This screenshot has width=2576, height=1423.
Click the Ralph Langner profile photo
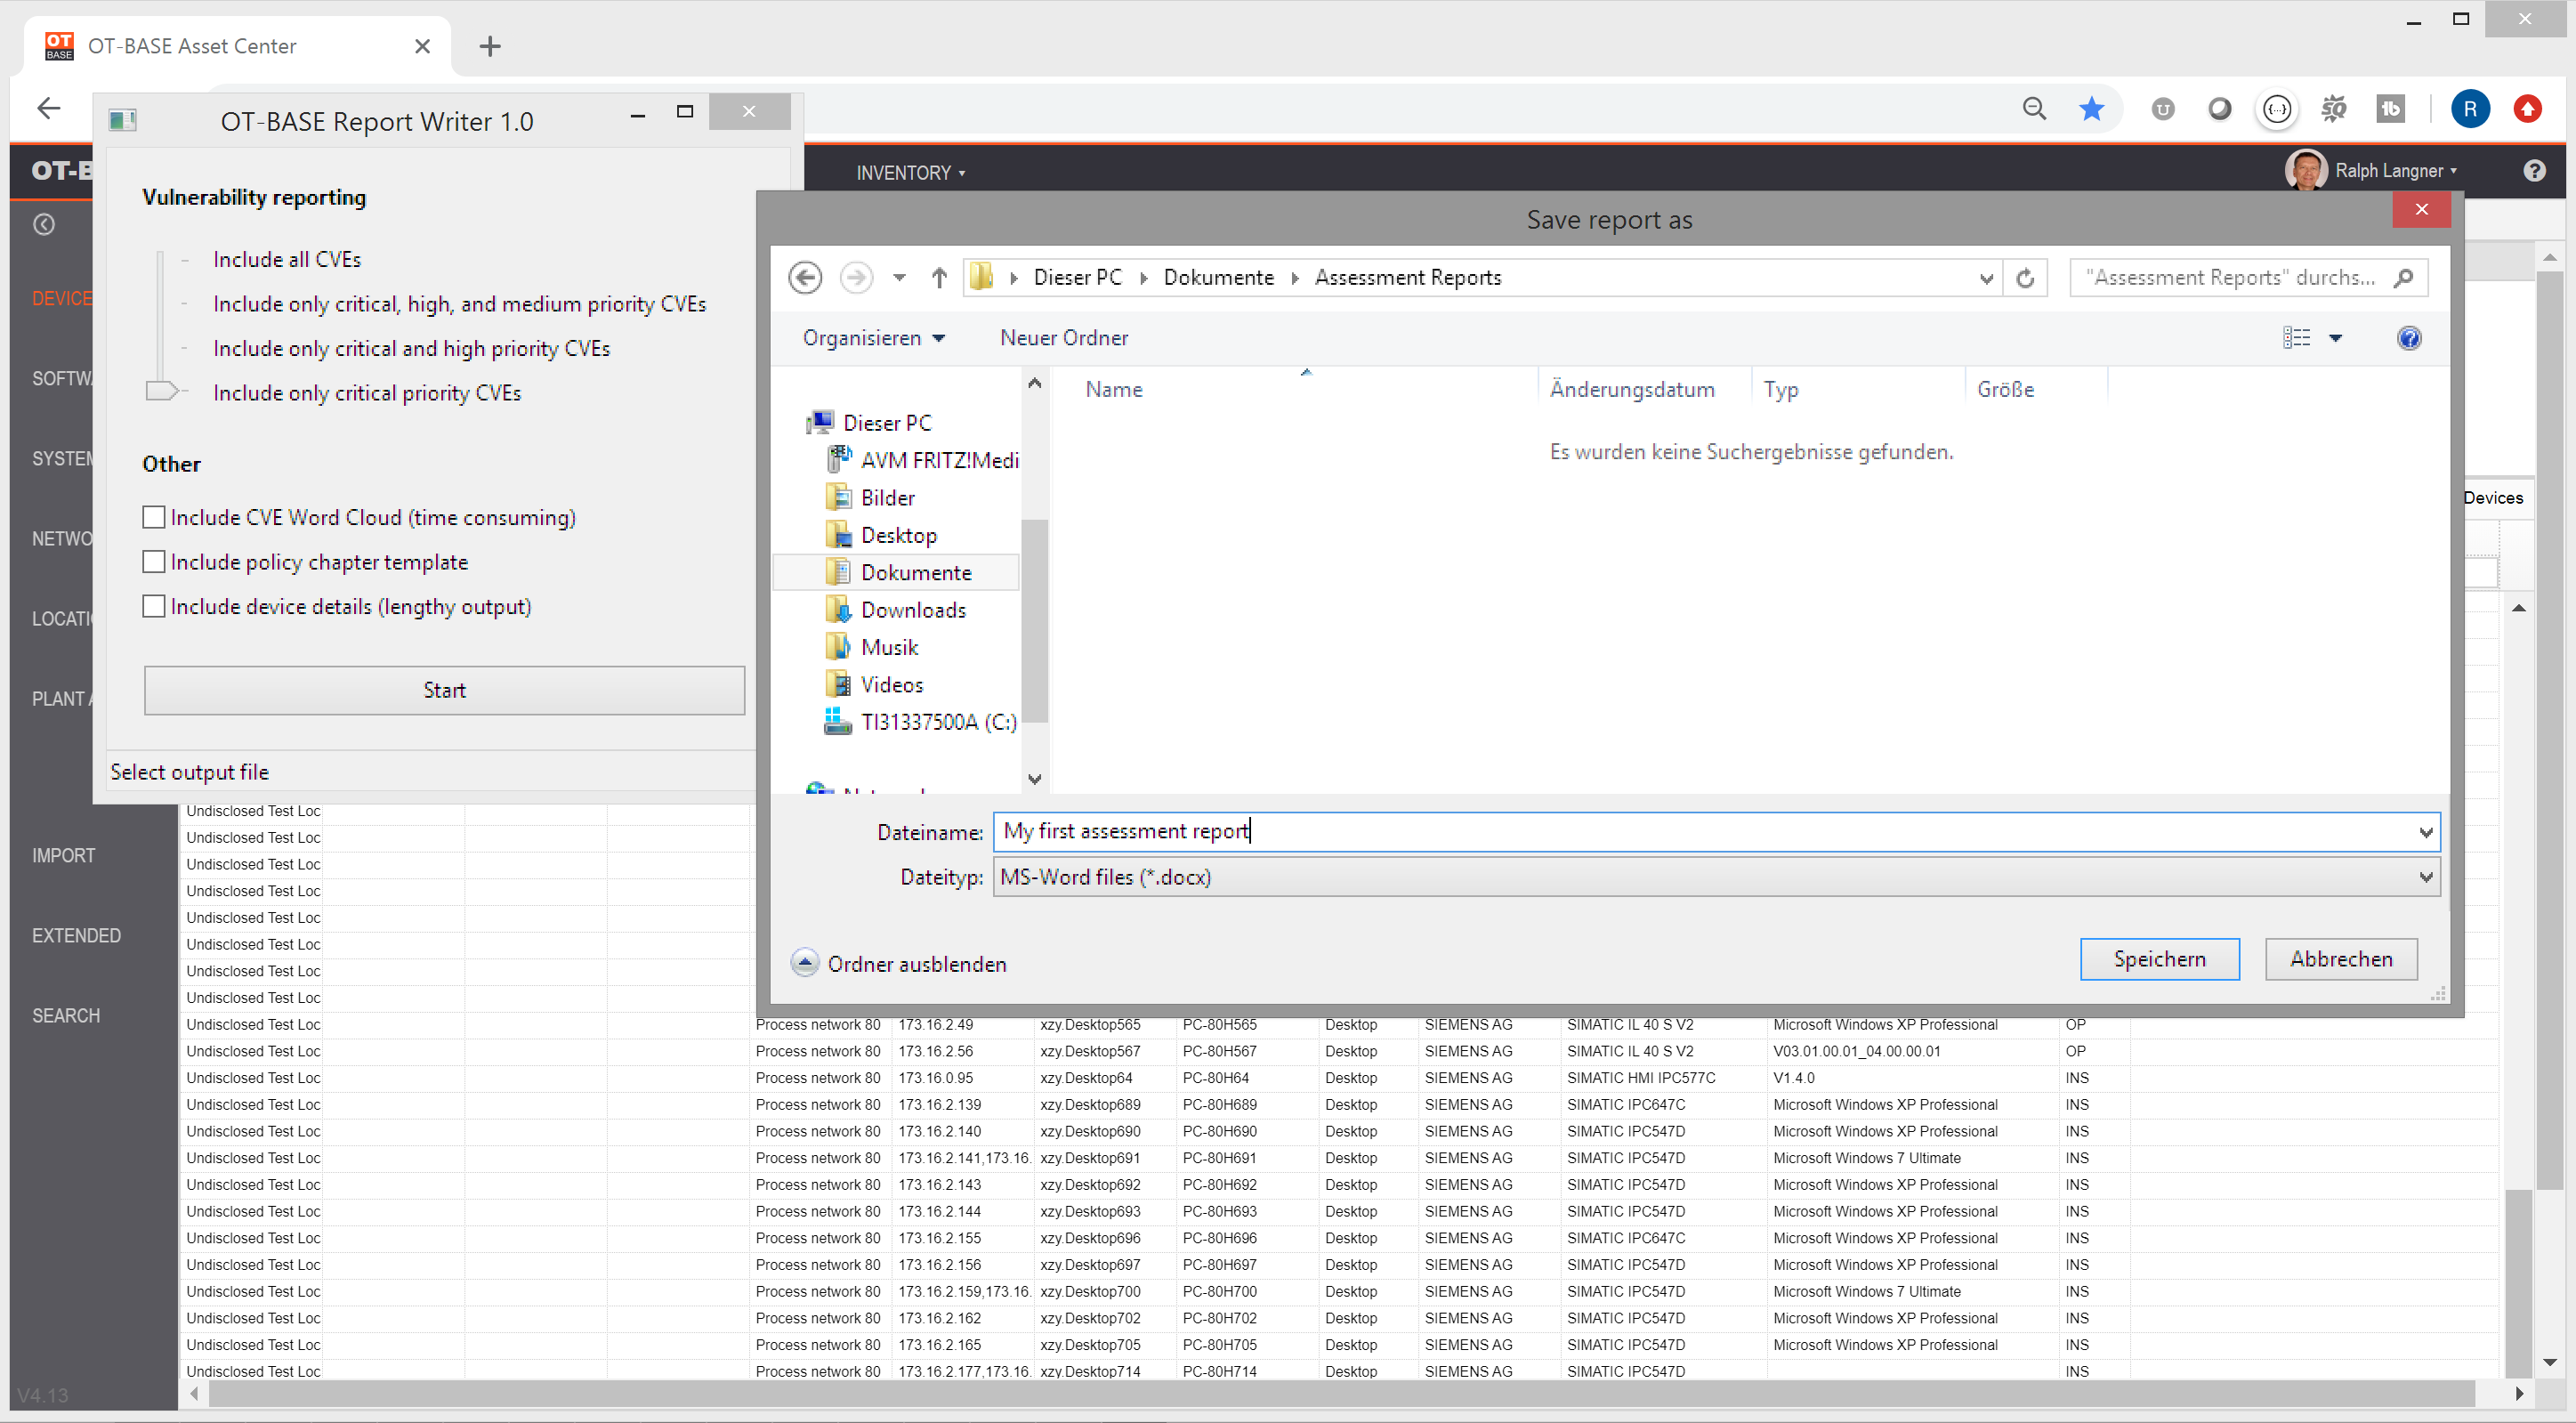tap(2306, 170)
